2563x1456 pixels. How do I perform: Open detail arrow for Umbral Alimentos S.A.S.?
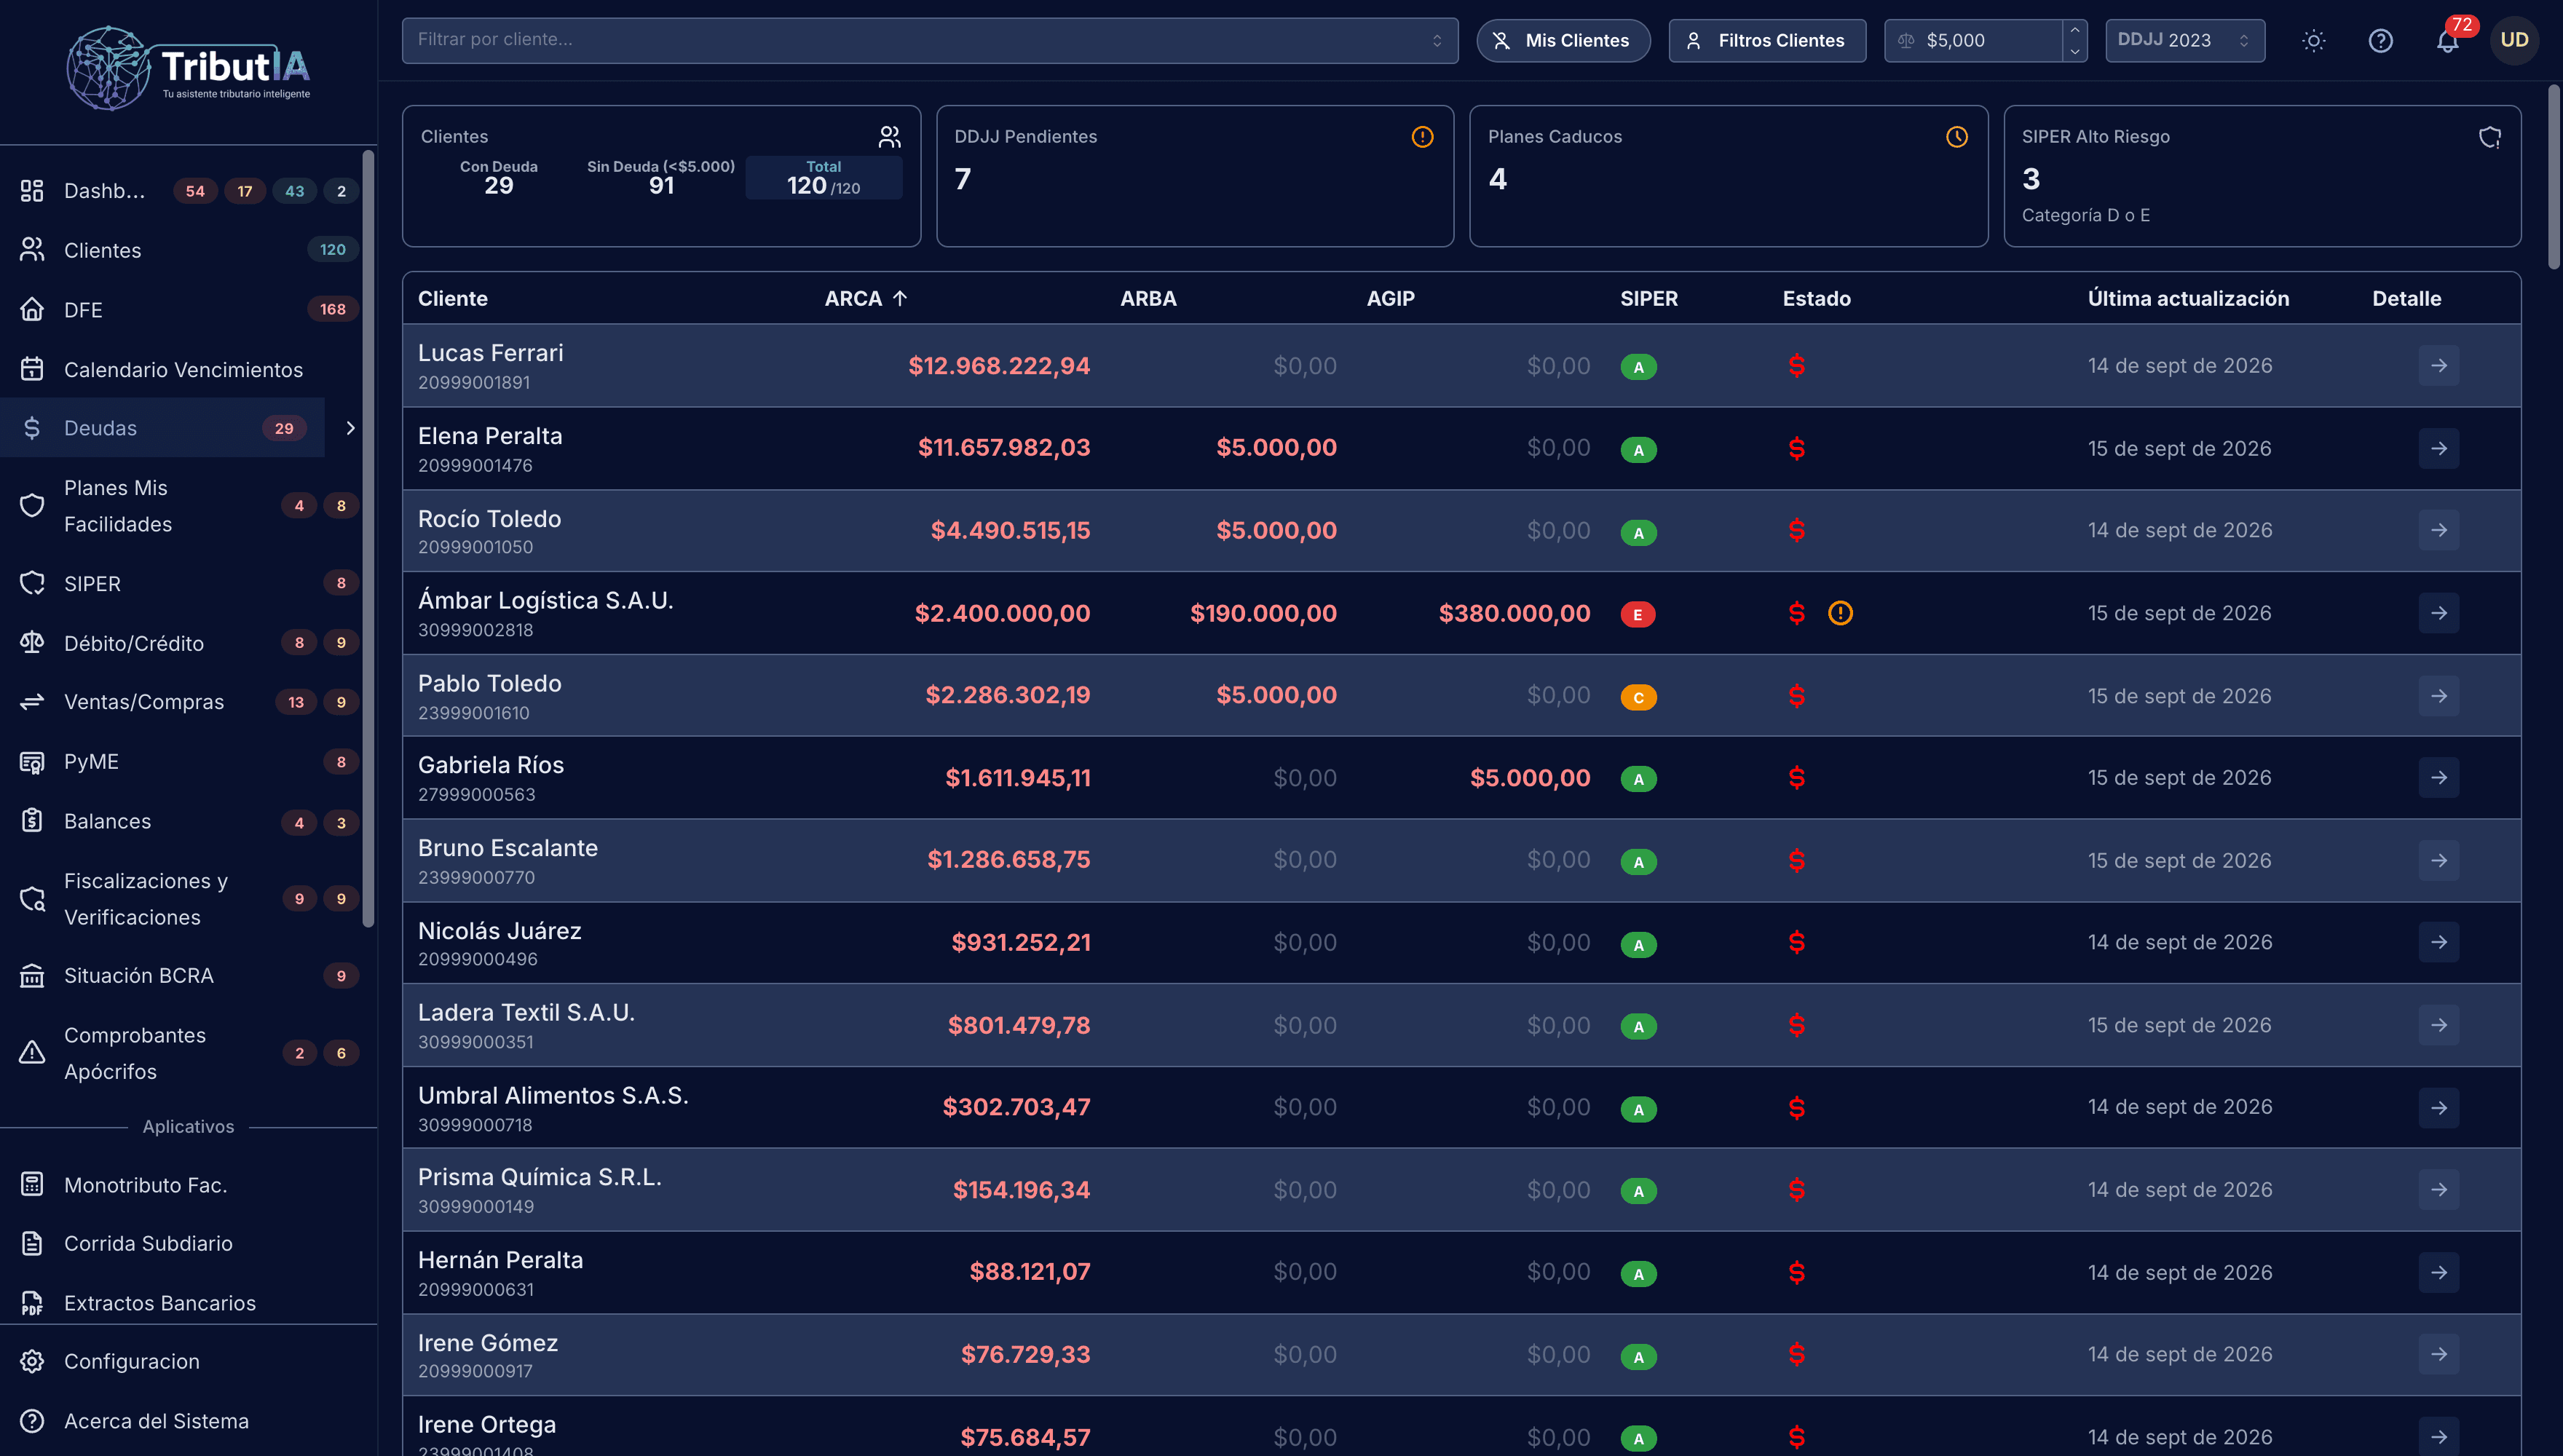(2439, 1108)
